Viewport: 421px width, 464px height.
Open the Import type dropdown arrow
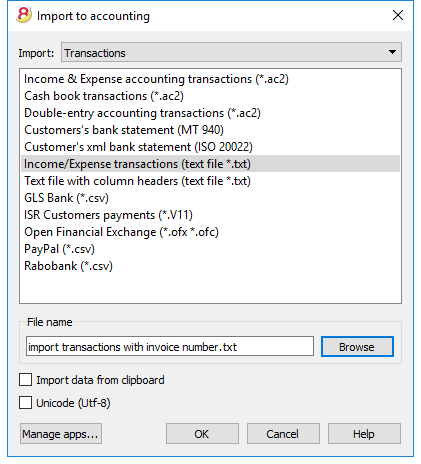392,52
